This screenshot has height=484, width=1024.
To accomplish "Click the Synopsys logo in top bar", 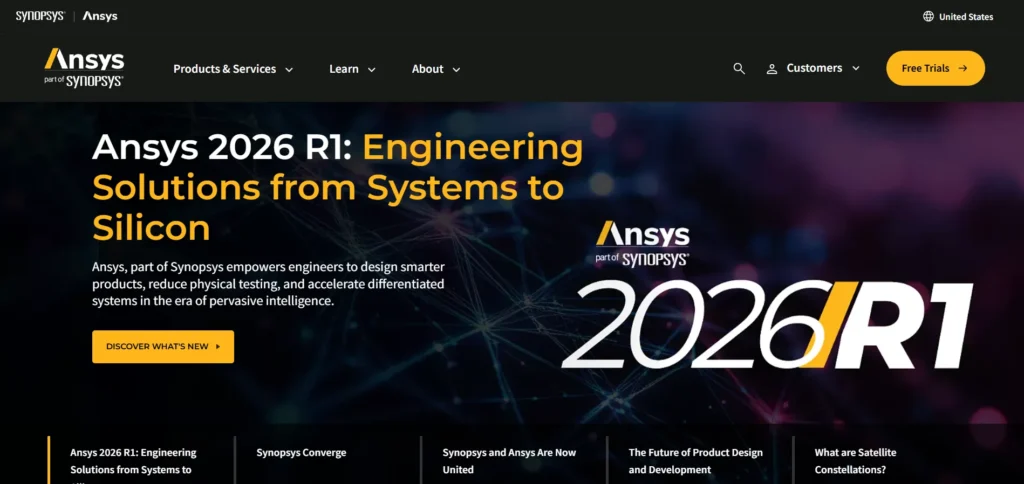I will [x=40, y=16].
